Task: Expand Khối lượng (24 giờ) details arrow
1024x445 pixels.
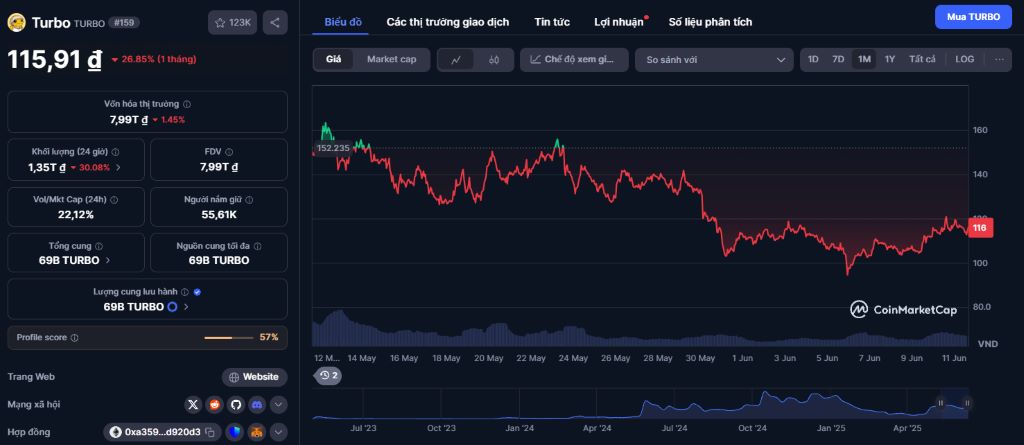Action: 118,167
